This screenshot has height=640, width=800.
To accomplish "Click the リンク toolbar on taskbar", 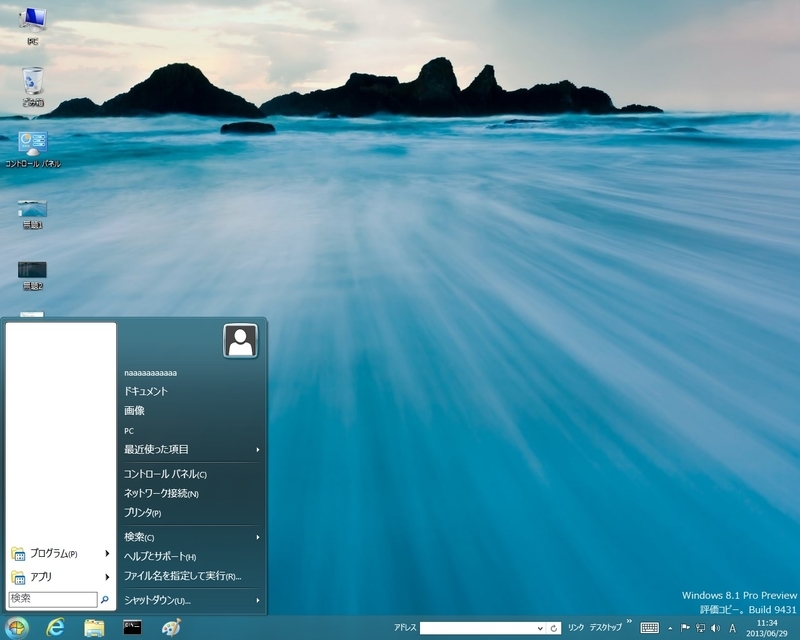I will coord(576,628).
